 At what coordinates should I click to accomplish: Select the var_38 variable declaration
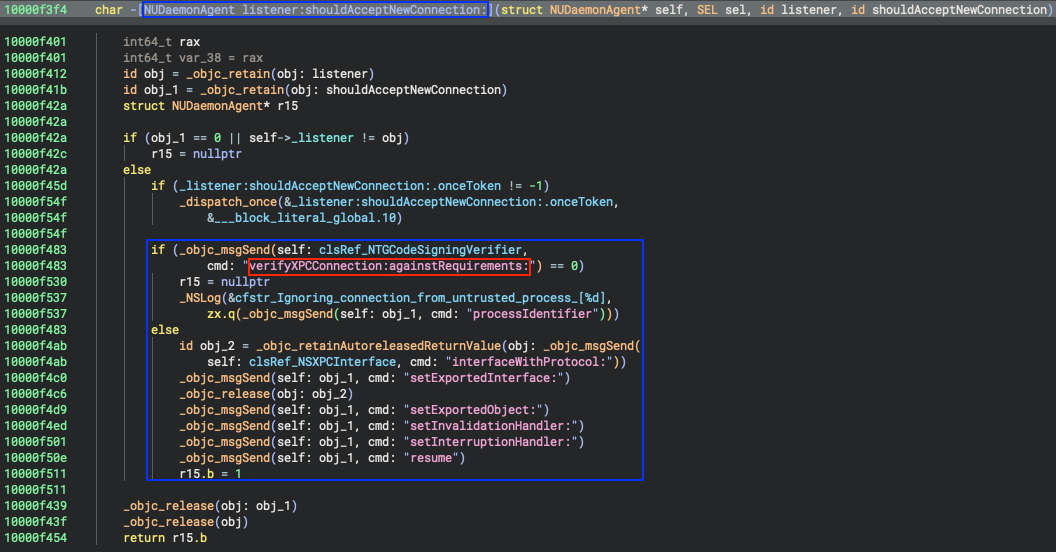[x=207, y=58]
